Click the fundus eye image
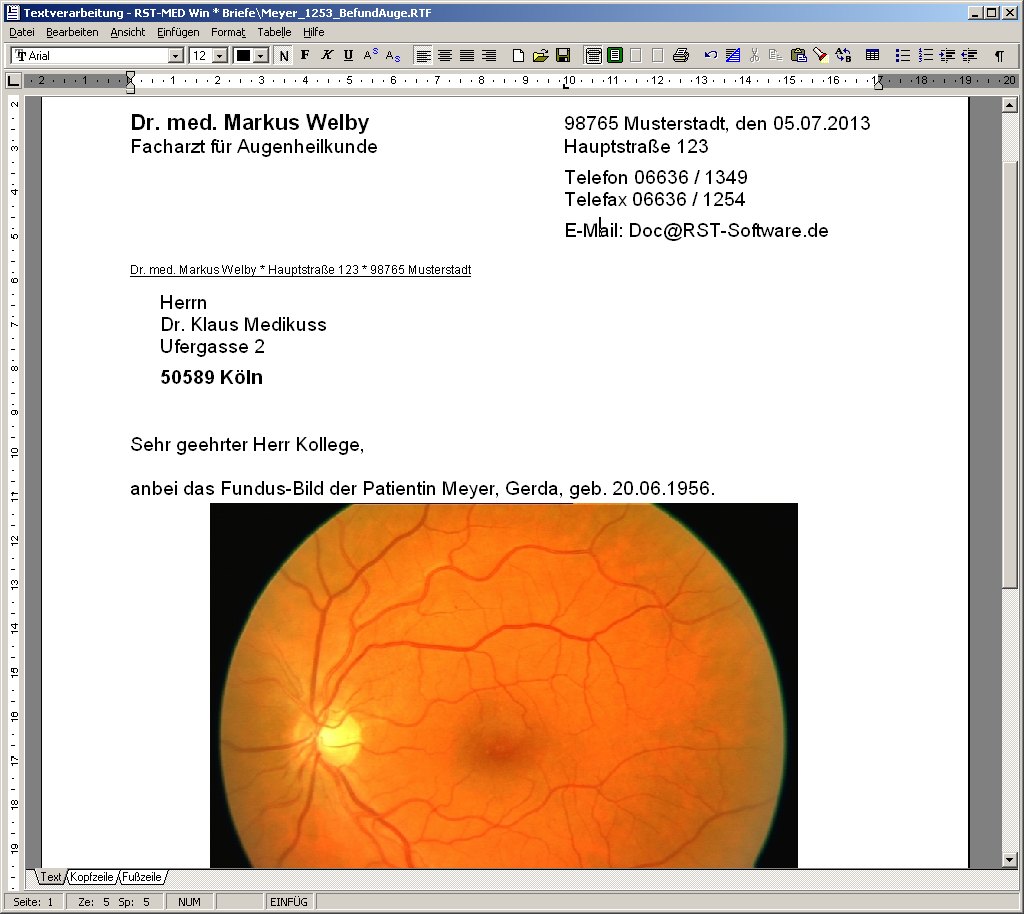This screenshot has width=1024, height=914. point(504,686)
